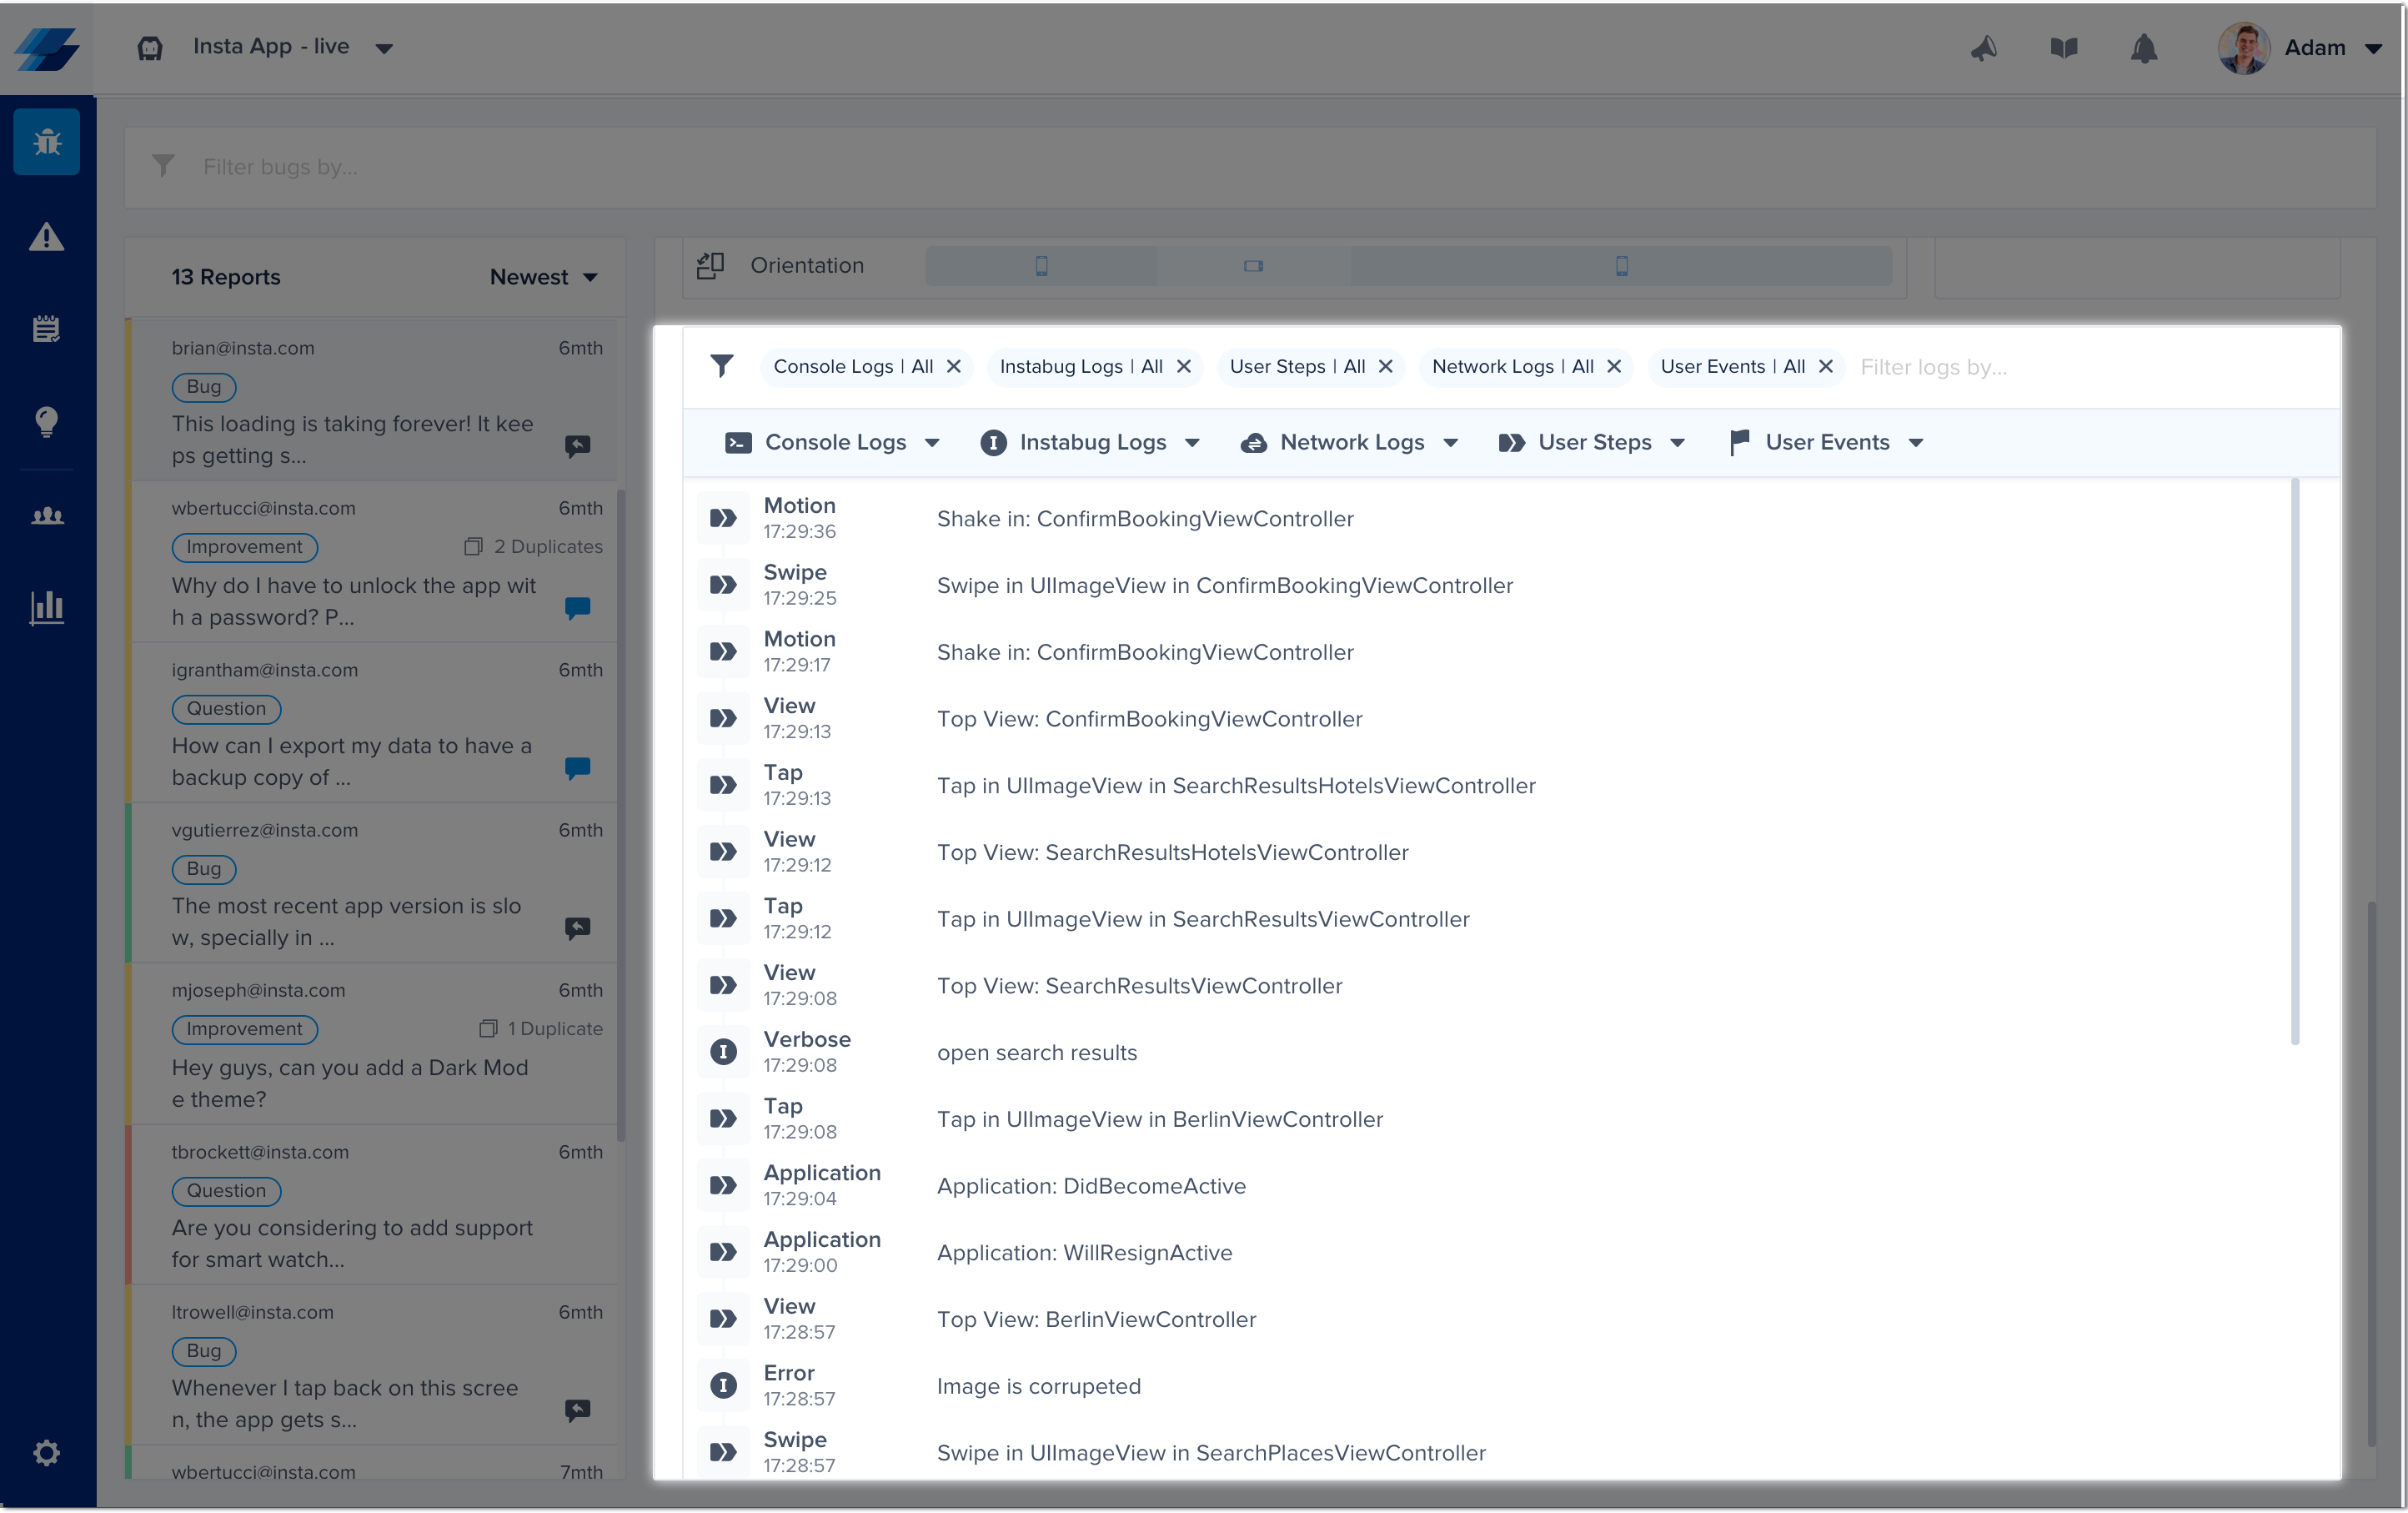Click the lightbulb feature requests icon
This screenshot has width=2408, height=1513.
tap(47, 421)
